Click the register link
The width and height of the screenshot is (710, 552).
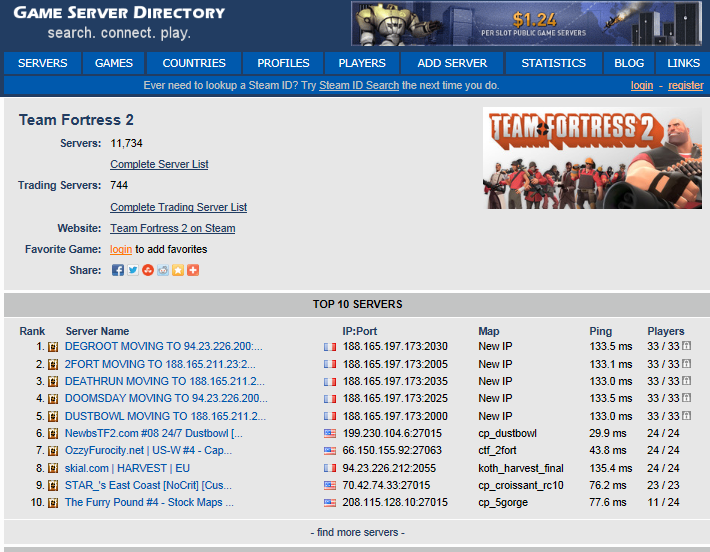[686, 86]
